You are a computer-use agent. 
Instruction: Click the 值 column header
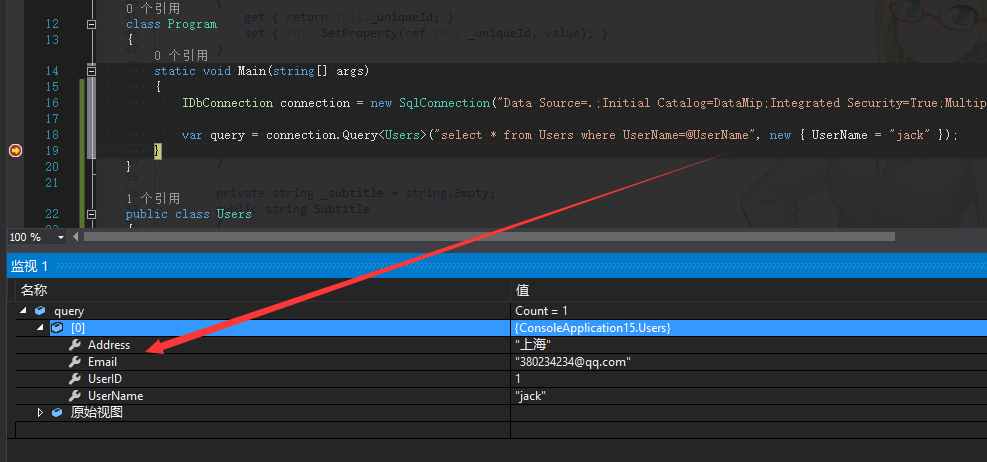[x=522, y=290]
